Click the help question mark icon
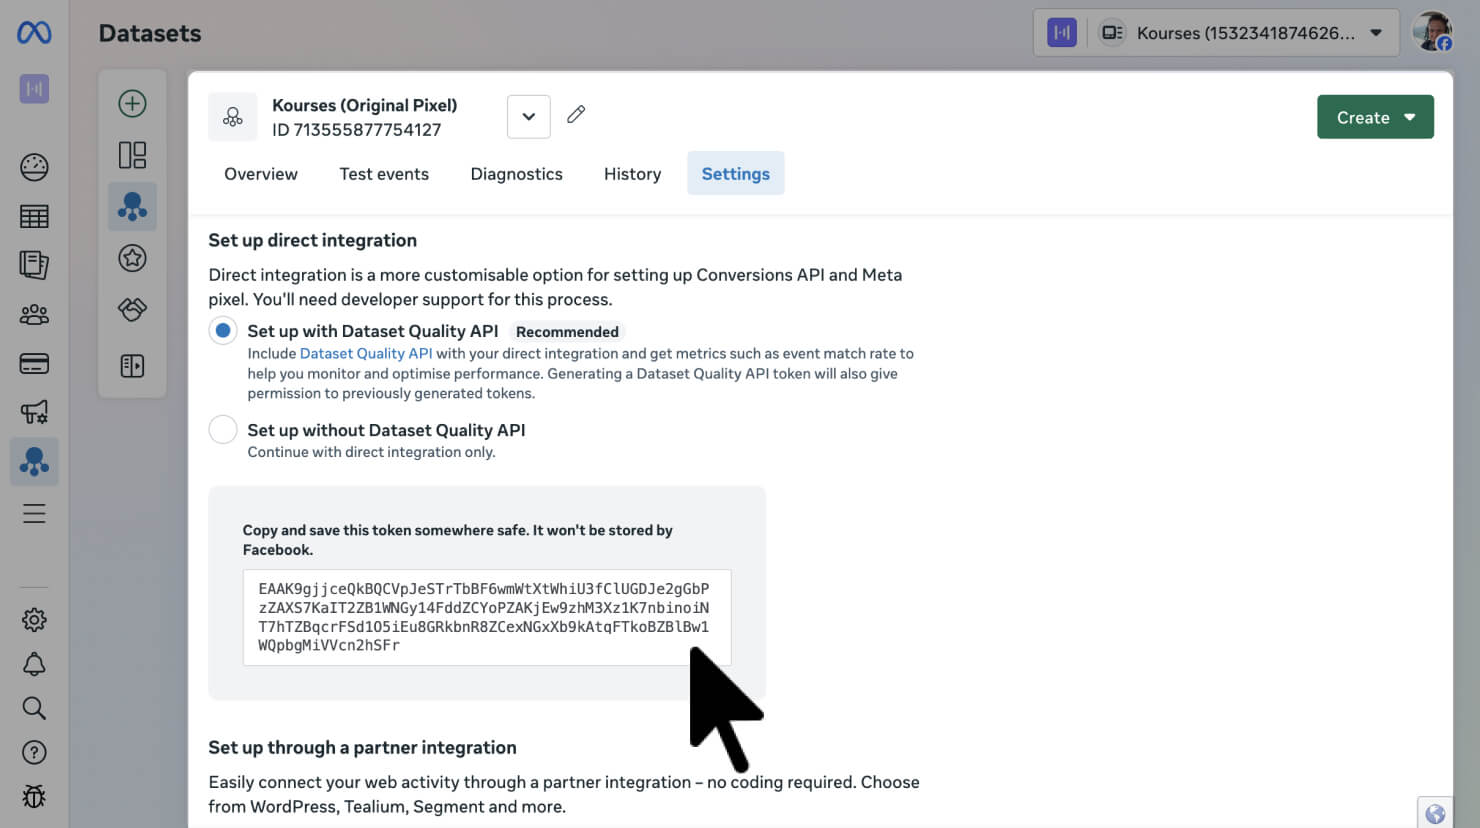 click(x=34, y=752)
